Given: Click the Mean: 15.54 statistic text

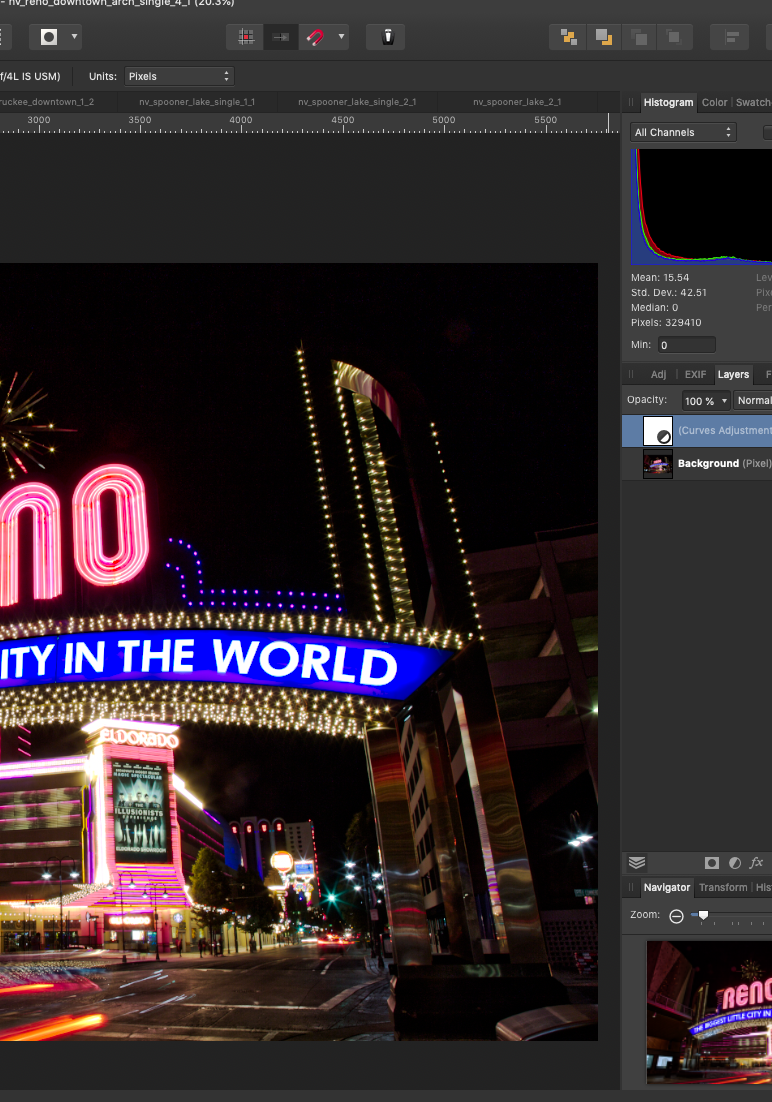Looking at the screenshot, I should pos(660,278).
